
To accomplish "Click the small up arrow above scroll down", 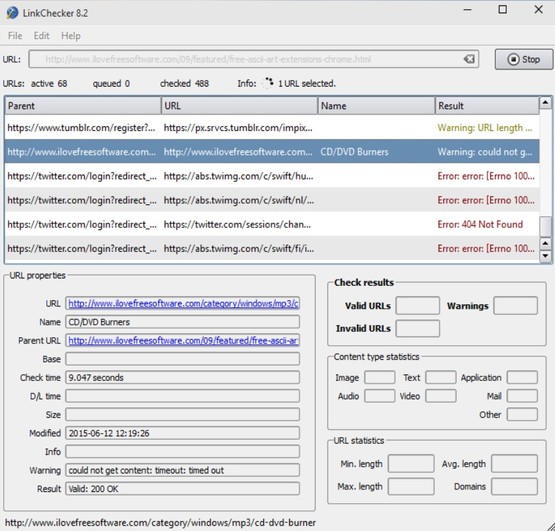I will (x=545, y=244).
